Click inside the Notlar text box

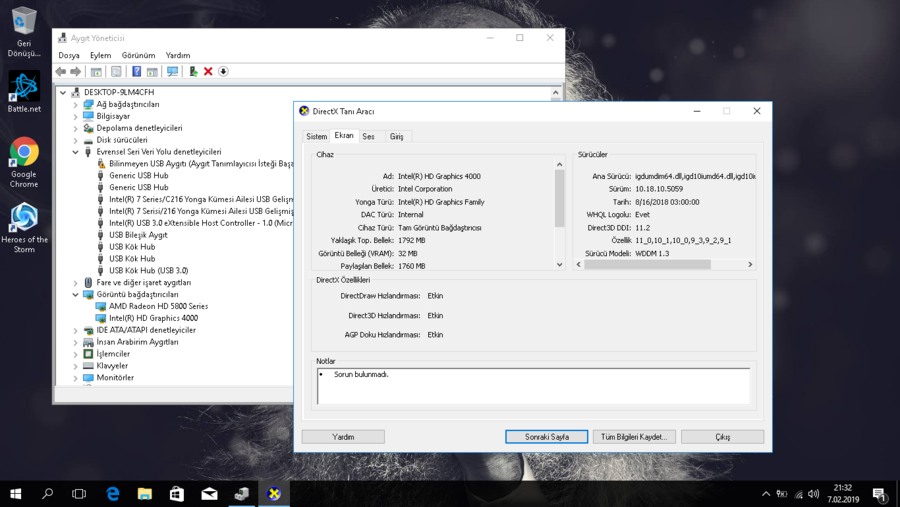(x=533, y=386)
